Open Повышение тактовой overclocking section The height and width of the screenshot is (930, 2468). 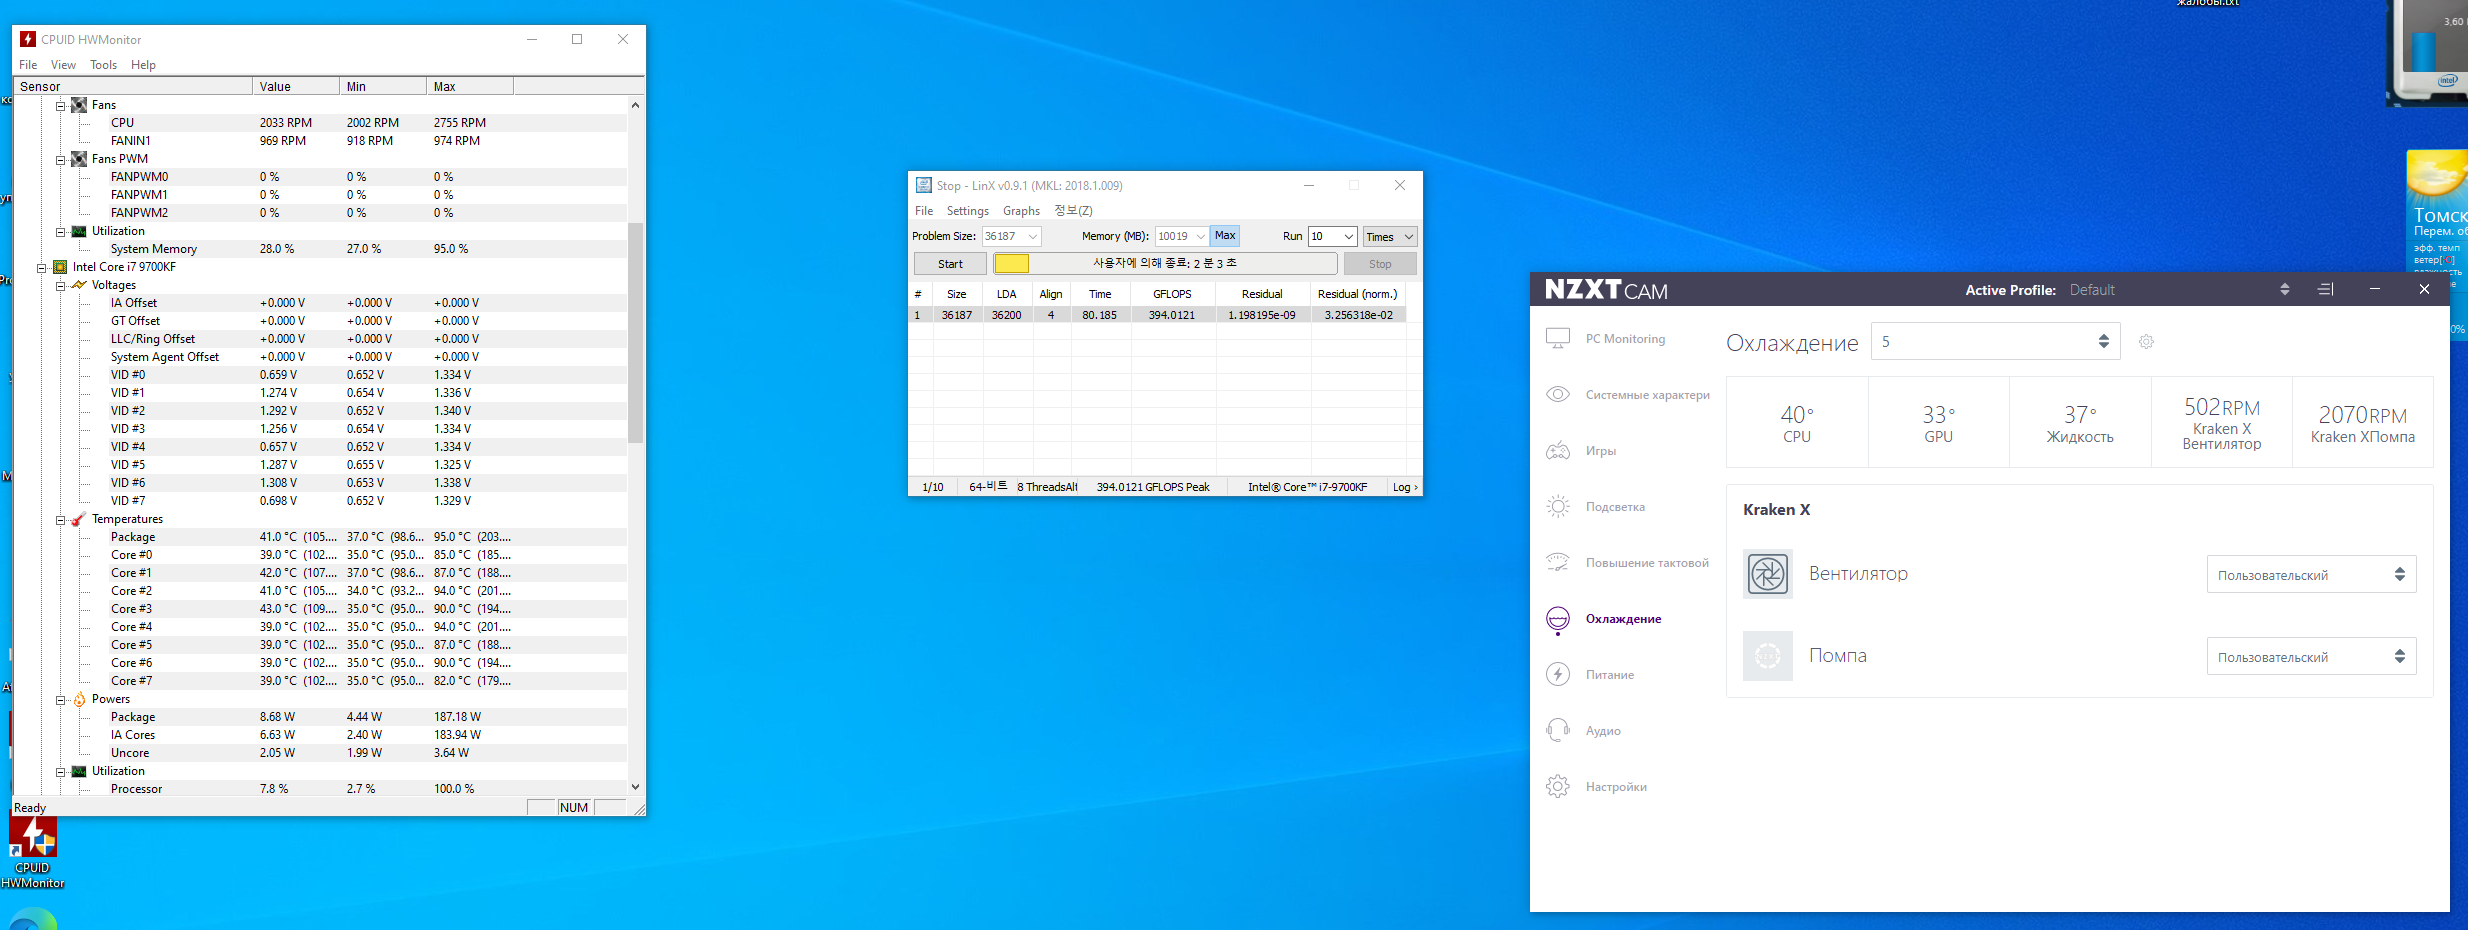[x=1627, y=563]
